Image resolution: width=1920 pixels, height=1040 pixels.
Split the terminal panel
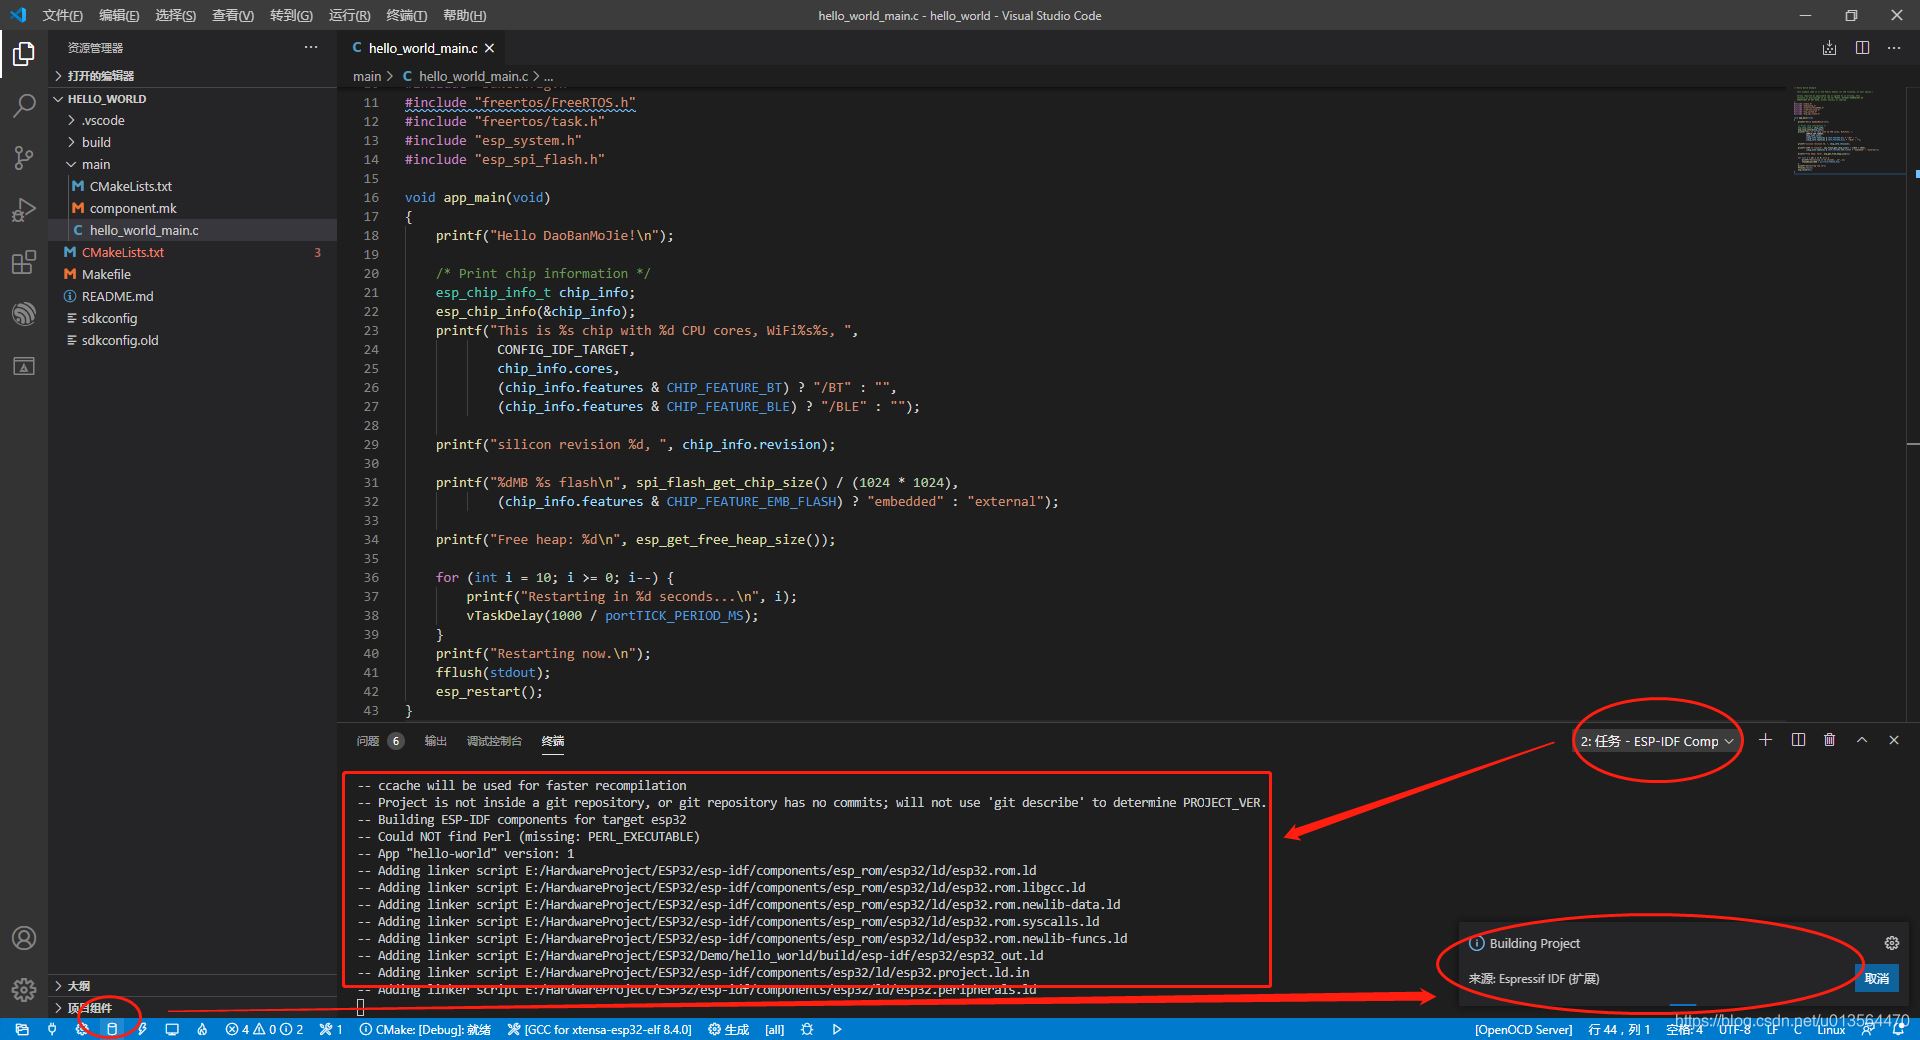pos(1798,740)
